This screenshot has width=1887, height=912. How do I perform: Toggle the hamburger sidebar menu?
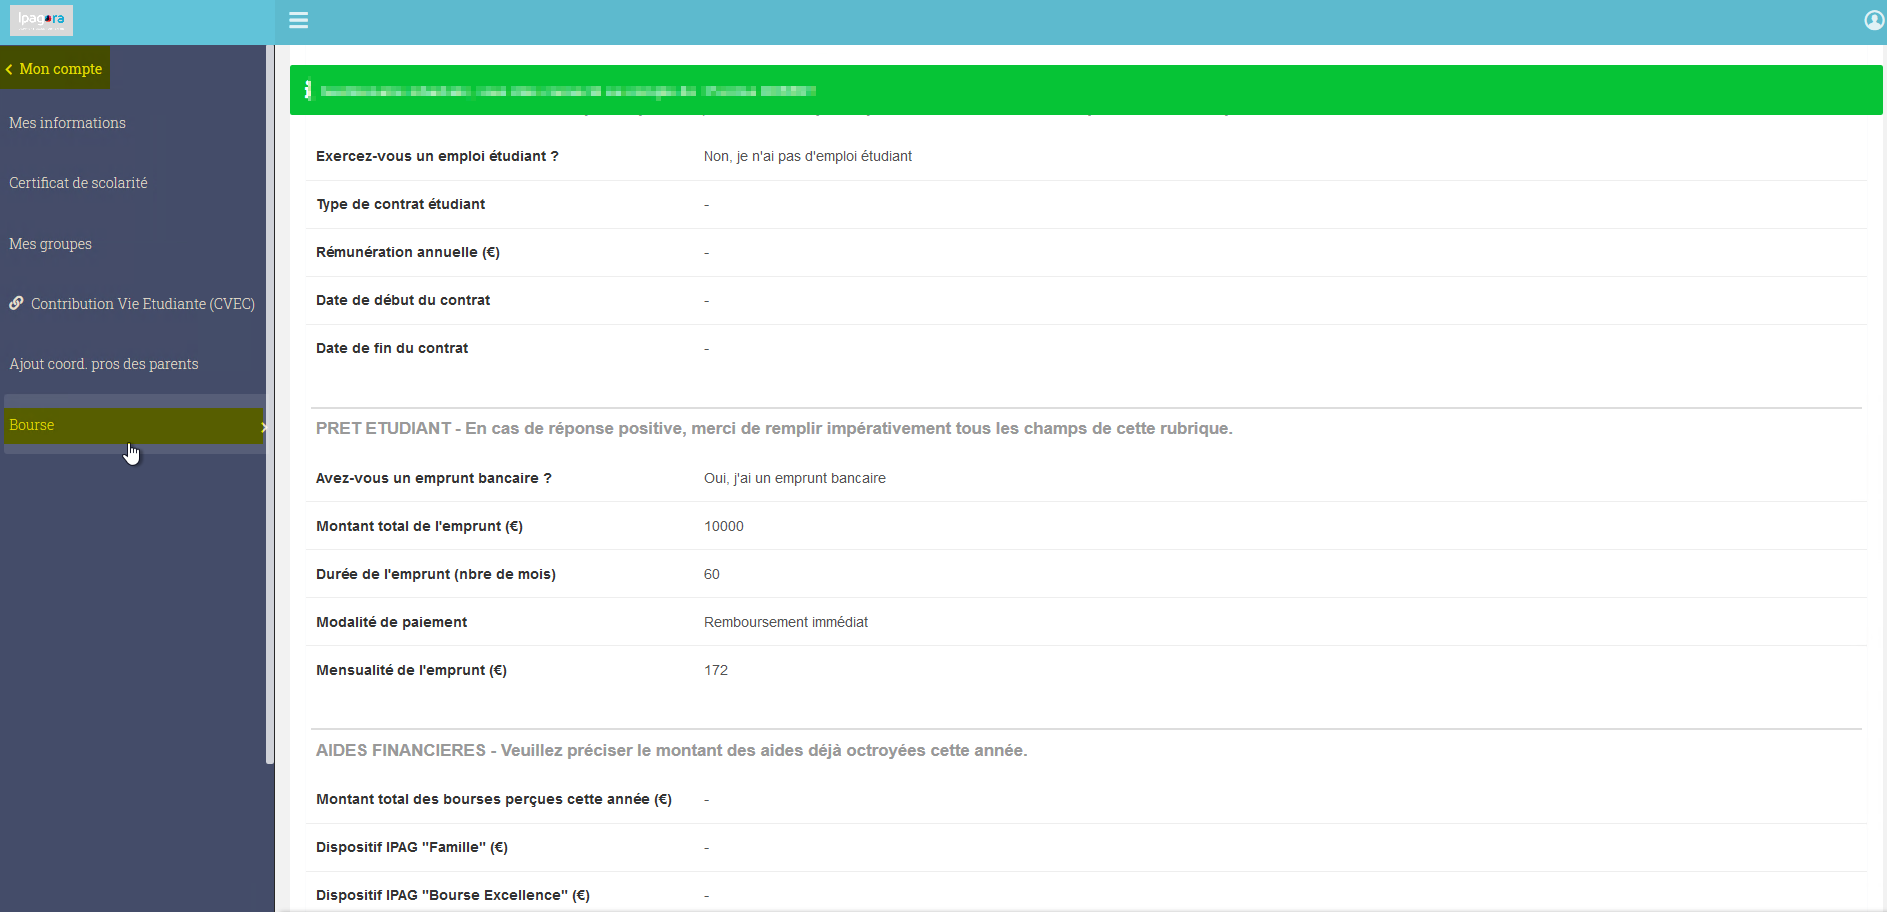(x=298, y=20)
